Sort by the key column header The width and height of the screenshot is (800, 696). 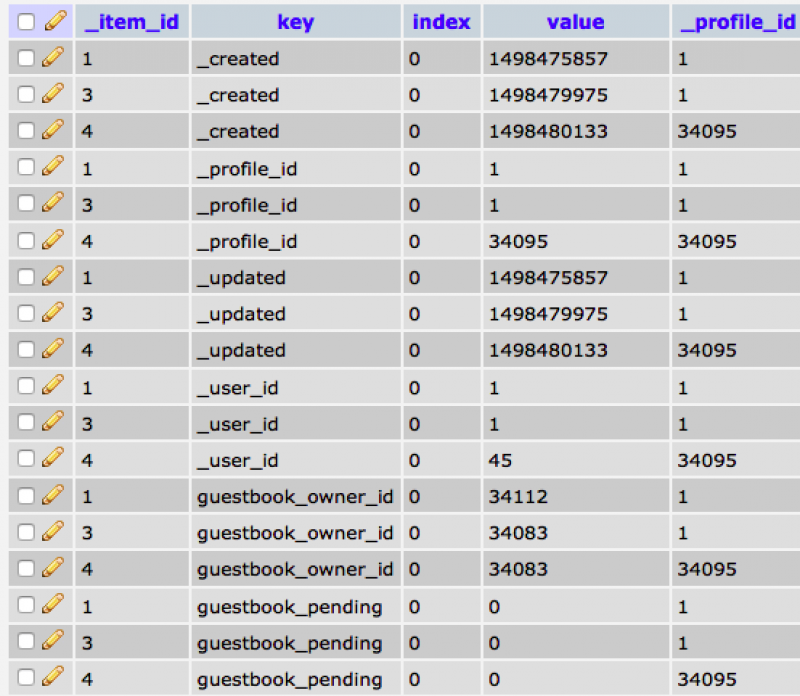point(296,22)
